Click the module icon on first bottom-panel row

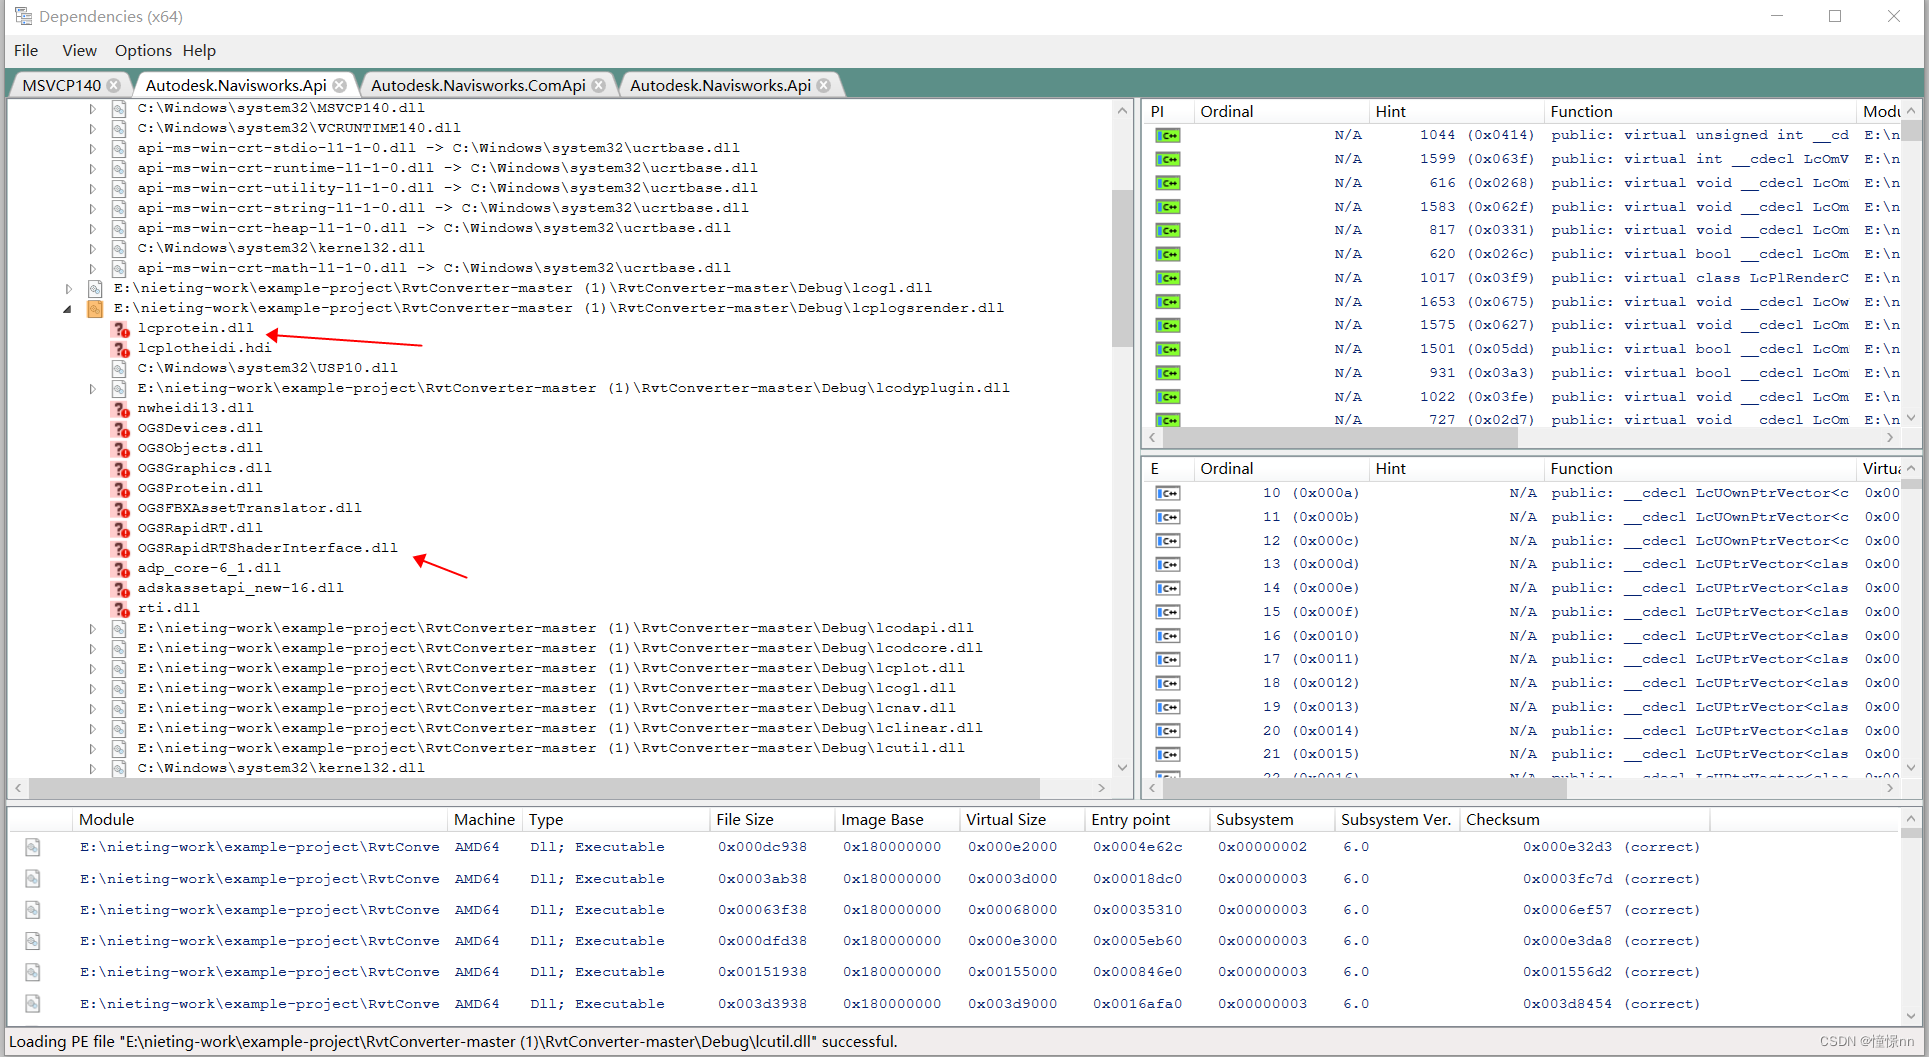(33, 846)
